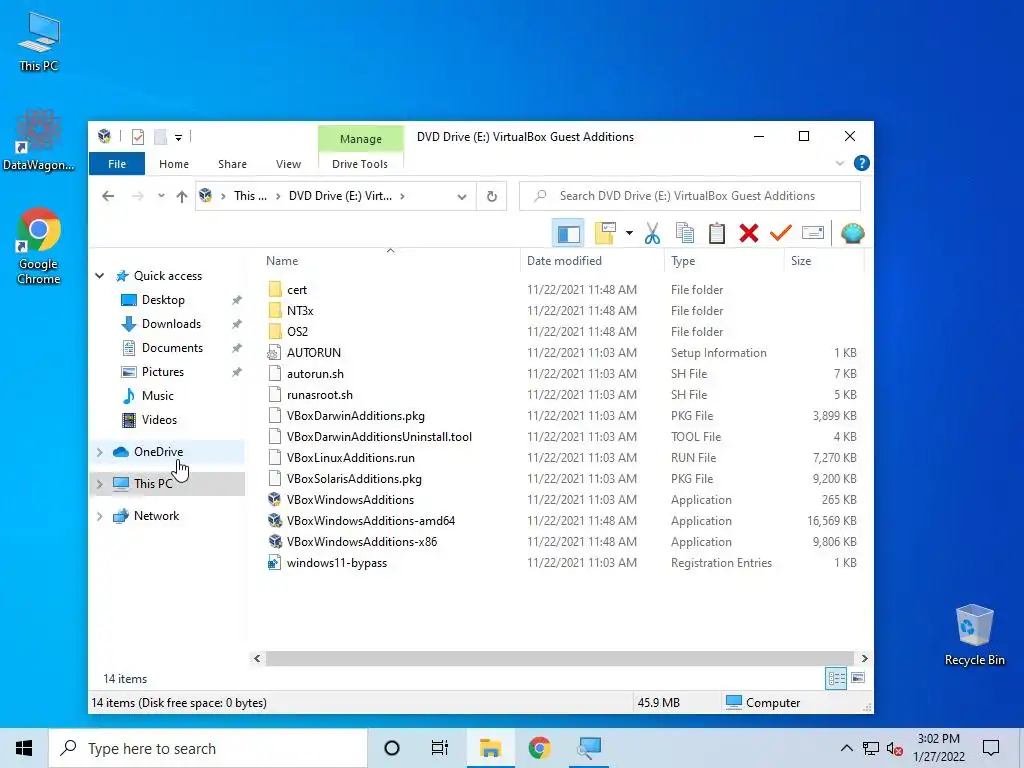This screenshot has height=768, width=1024.
Task: Open Documents in navigation pane
Action: (172, 348)
